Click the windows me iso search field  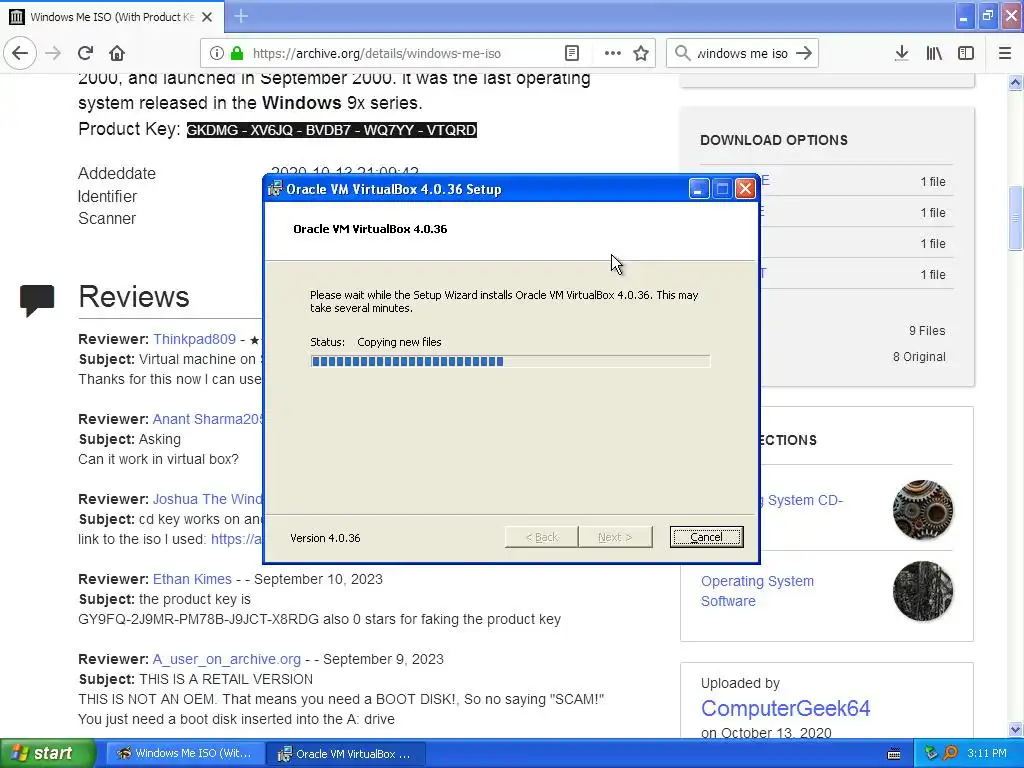tap(742, 54)
